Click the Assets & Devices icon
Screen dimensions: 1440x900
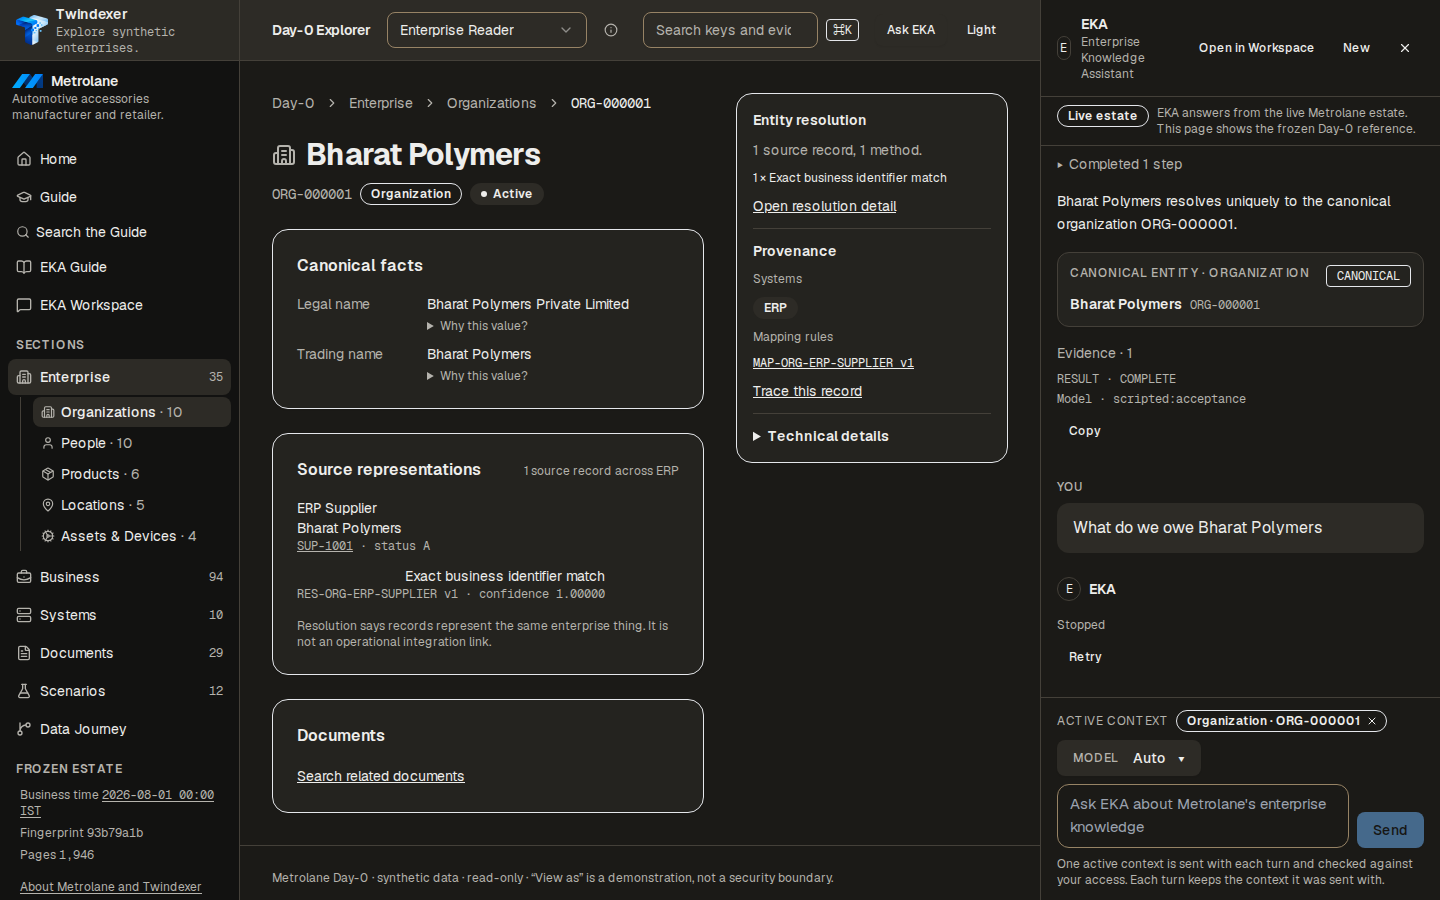[48, 536]
